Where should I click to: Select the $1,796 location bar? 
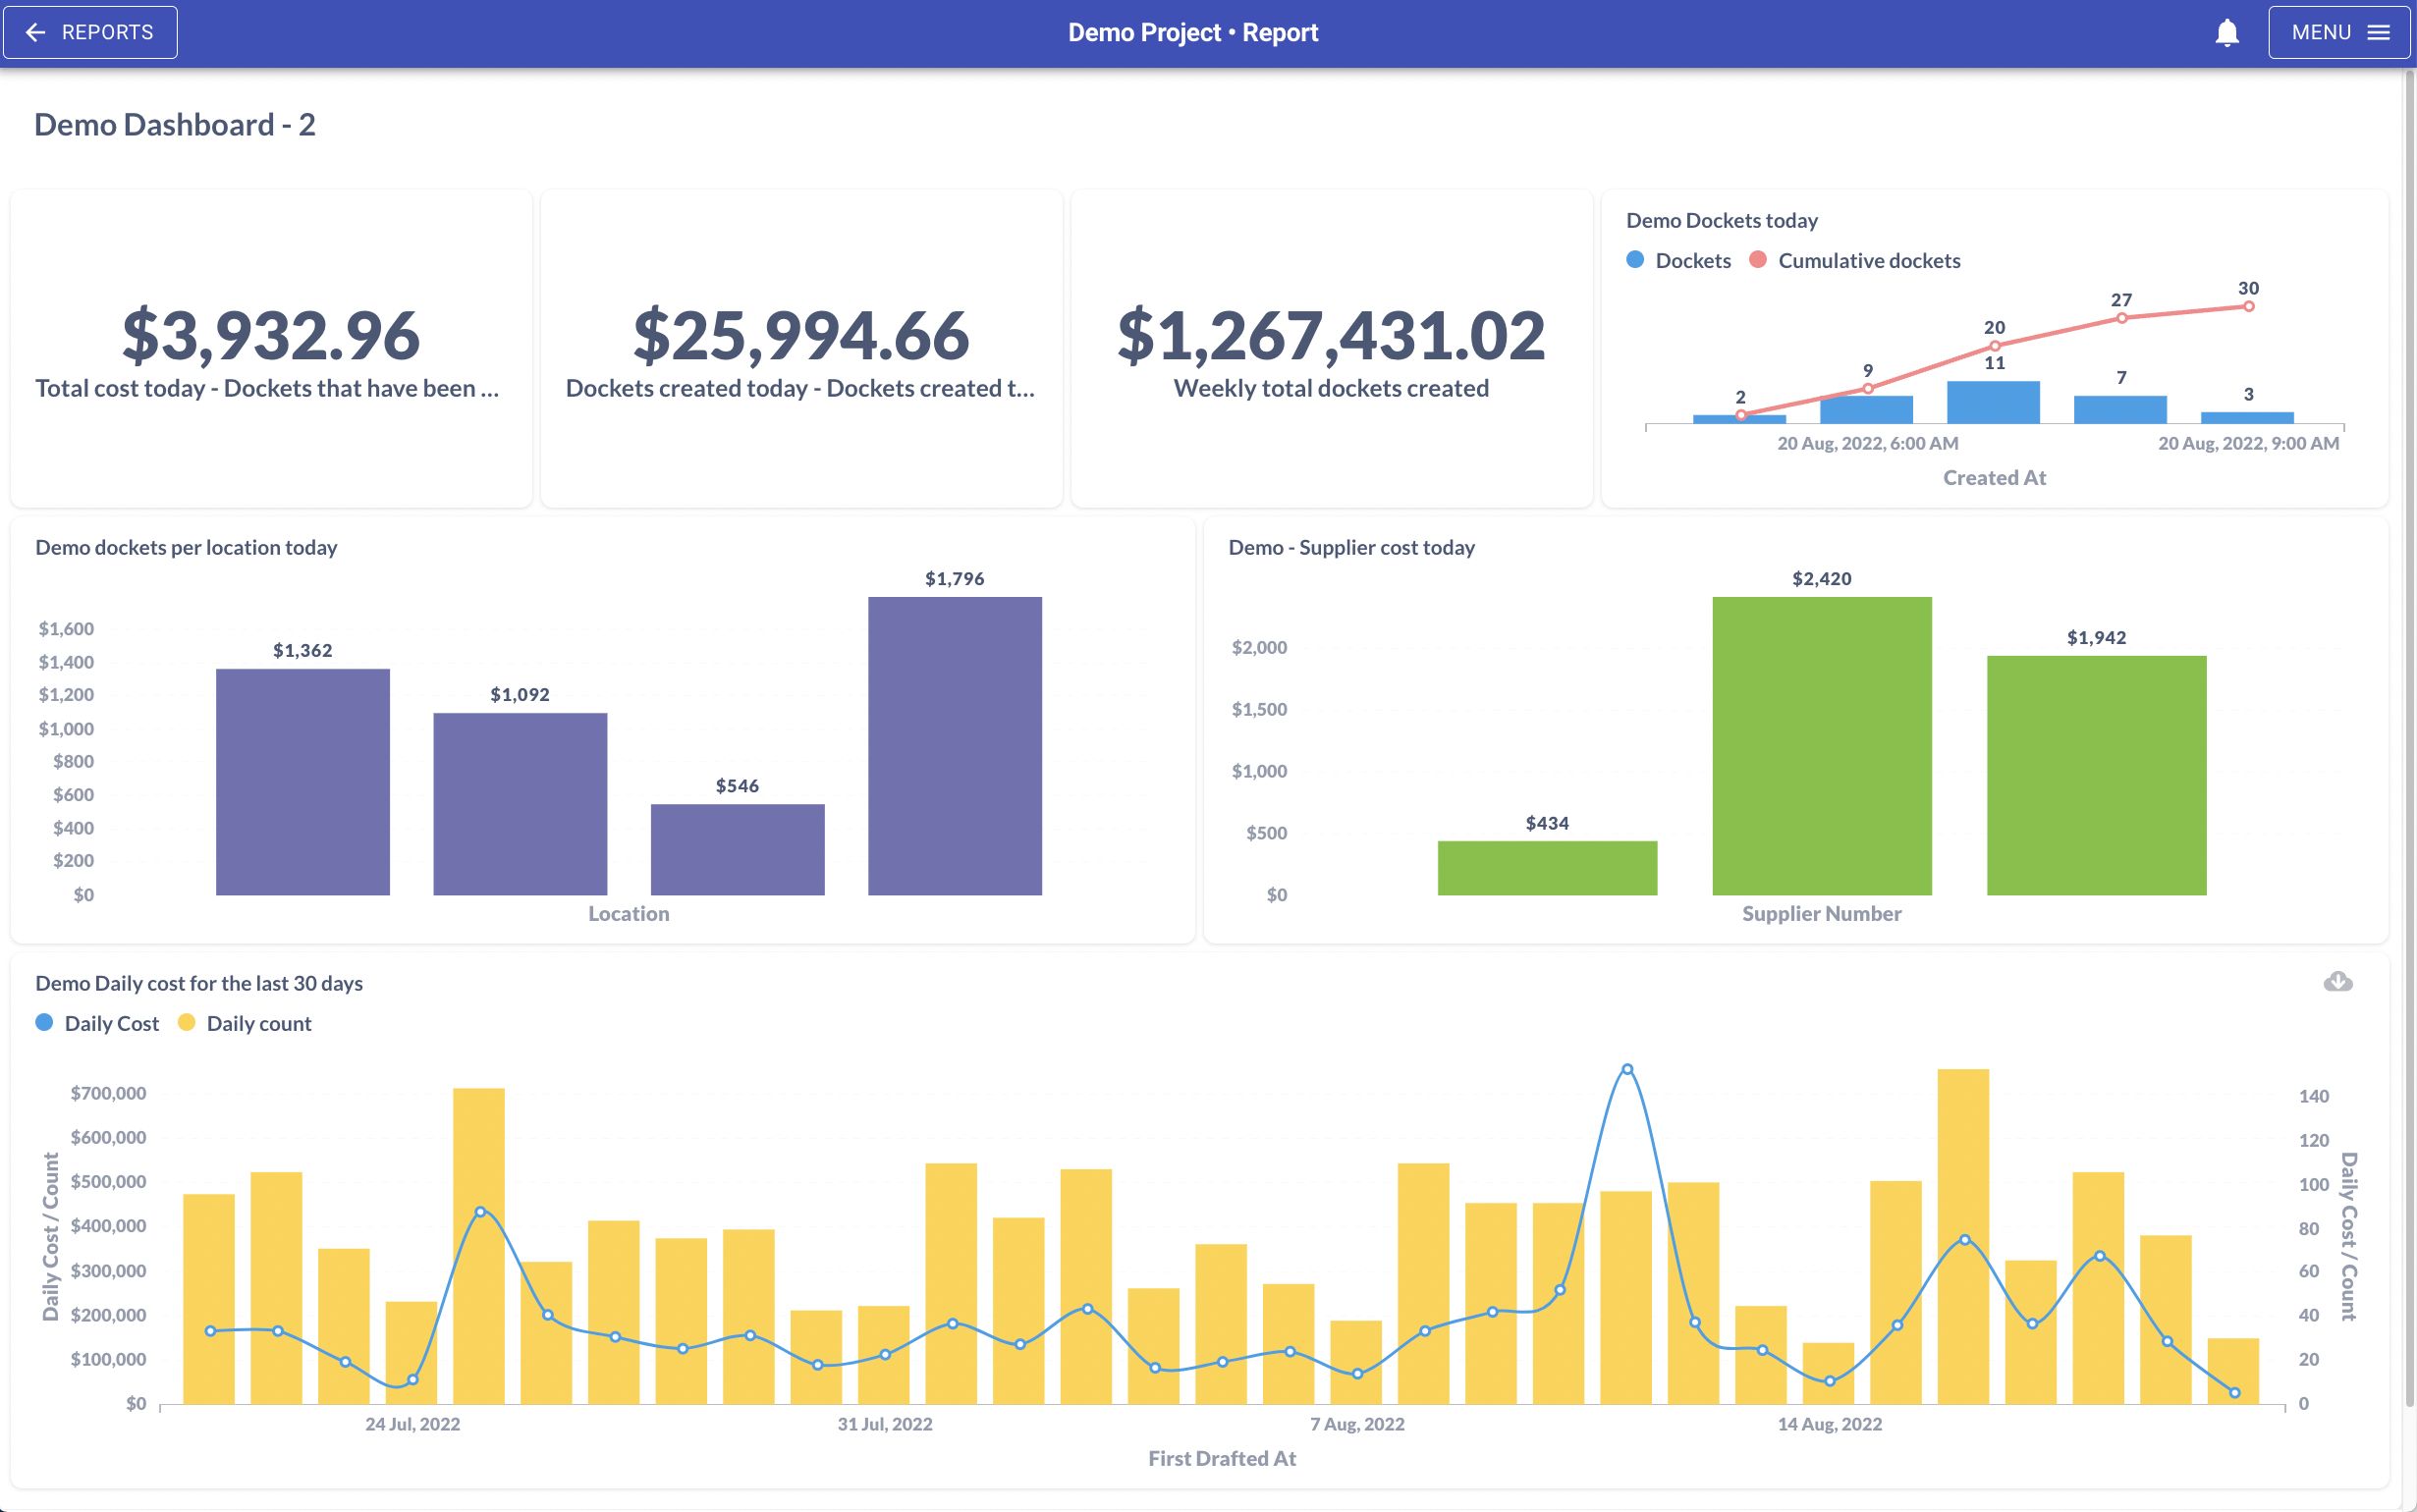coord(954,746)
